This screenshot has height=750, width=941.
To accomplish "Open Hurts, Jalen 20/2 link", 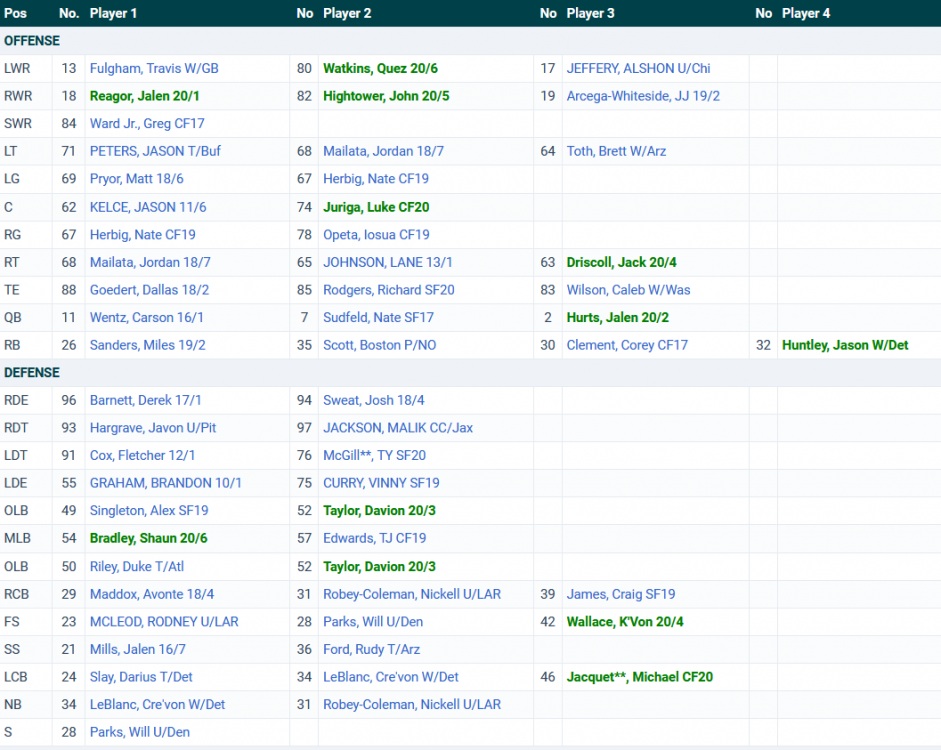I will pos(618,317).
